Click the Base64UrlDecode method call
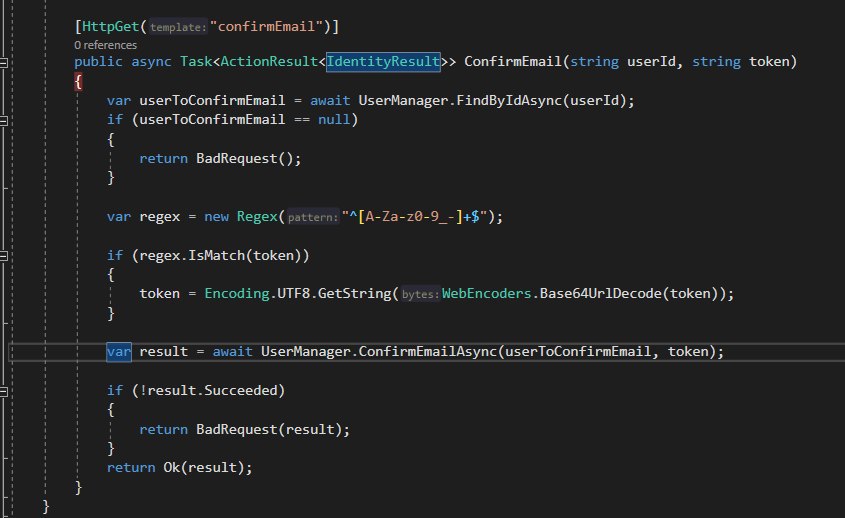 tap(600, 294)
